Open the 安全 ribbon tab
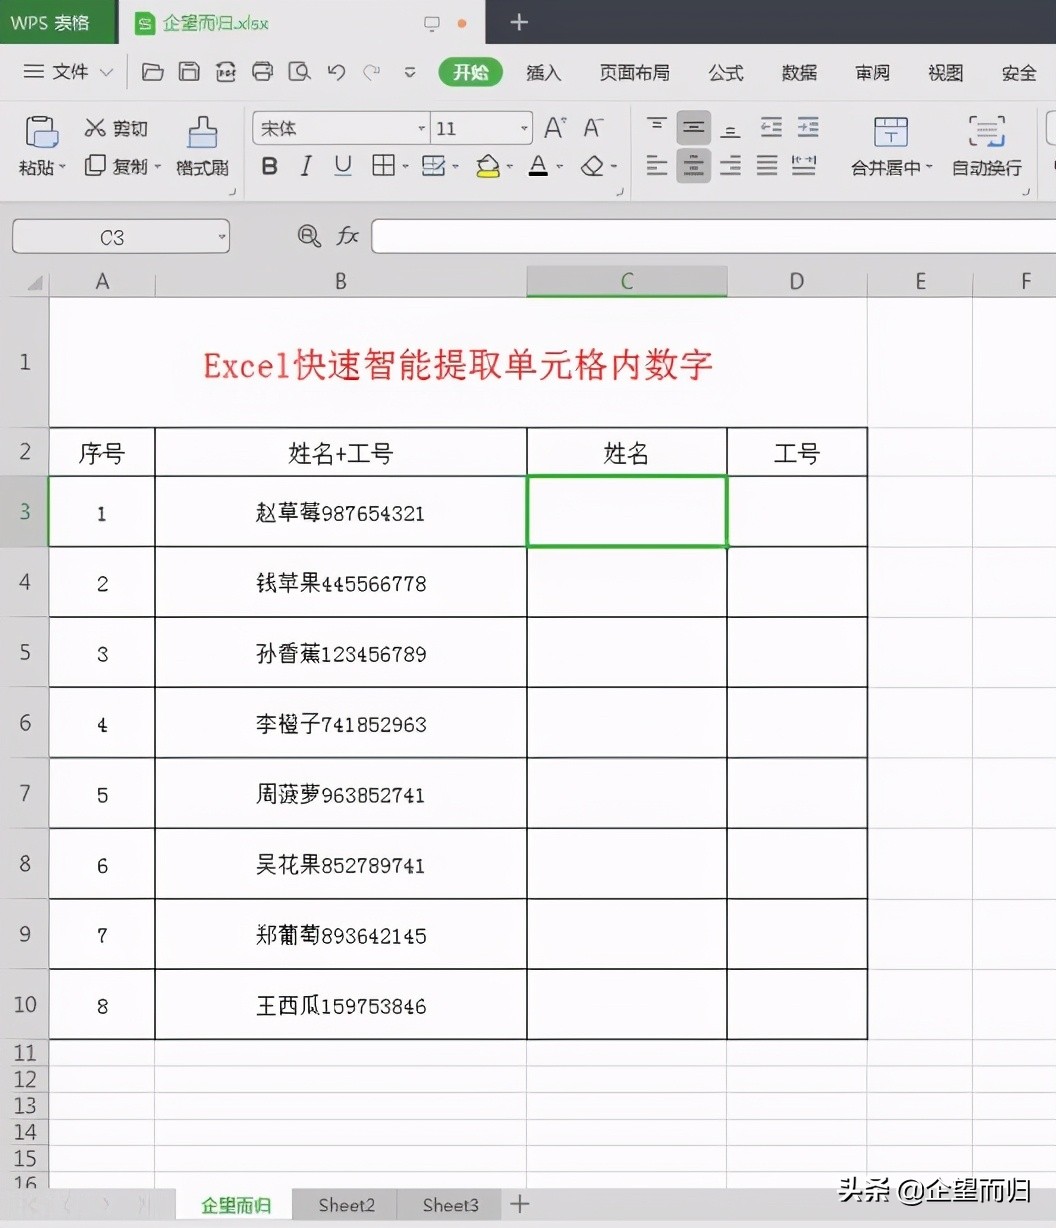The width and height of the screenshot is (1056, 1228). point(1019,72)
